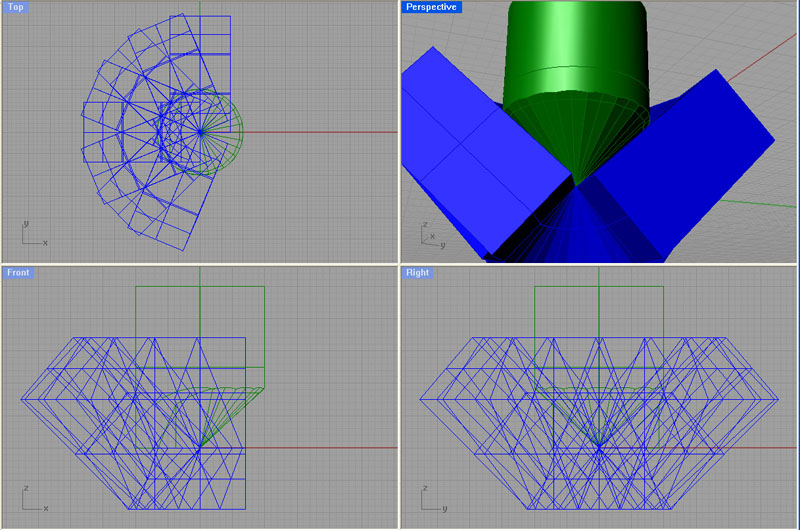The image size is (800, 530).
Task: Click the green cylinder in Perspective view
Action: (x=577, y=56)
